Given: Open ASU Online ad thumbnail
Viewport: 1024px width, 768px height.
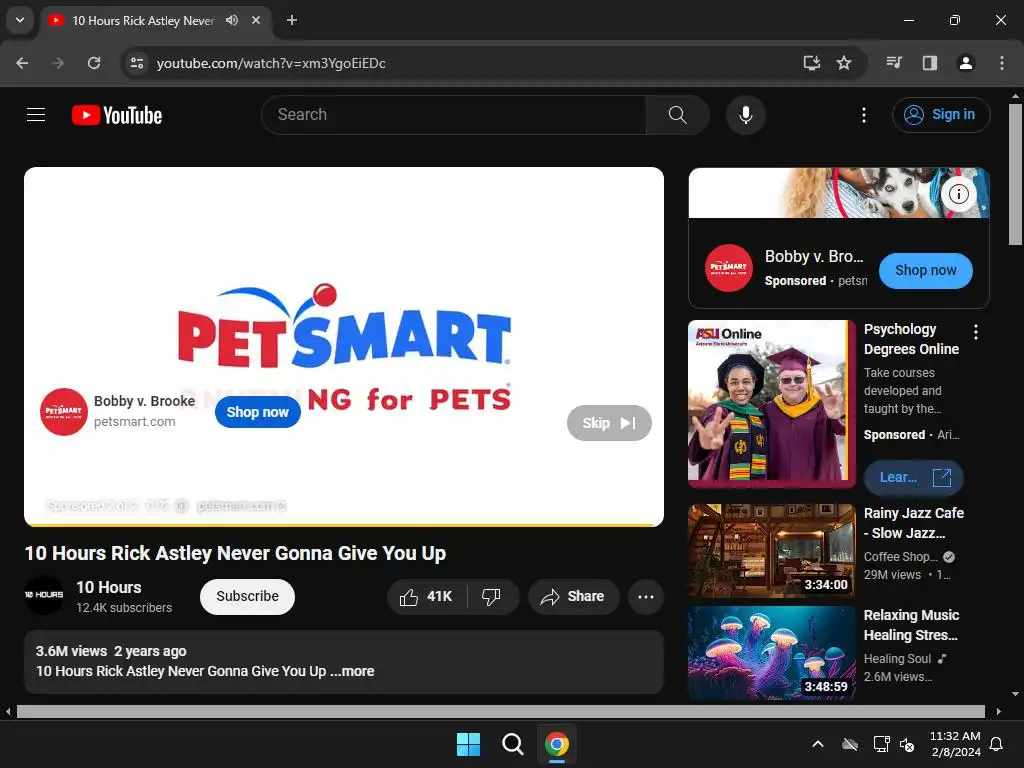Looking at the screenshot, I should click(x=771, y=404).
